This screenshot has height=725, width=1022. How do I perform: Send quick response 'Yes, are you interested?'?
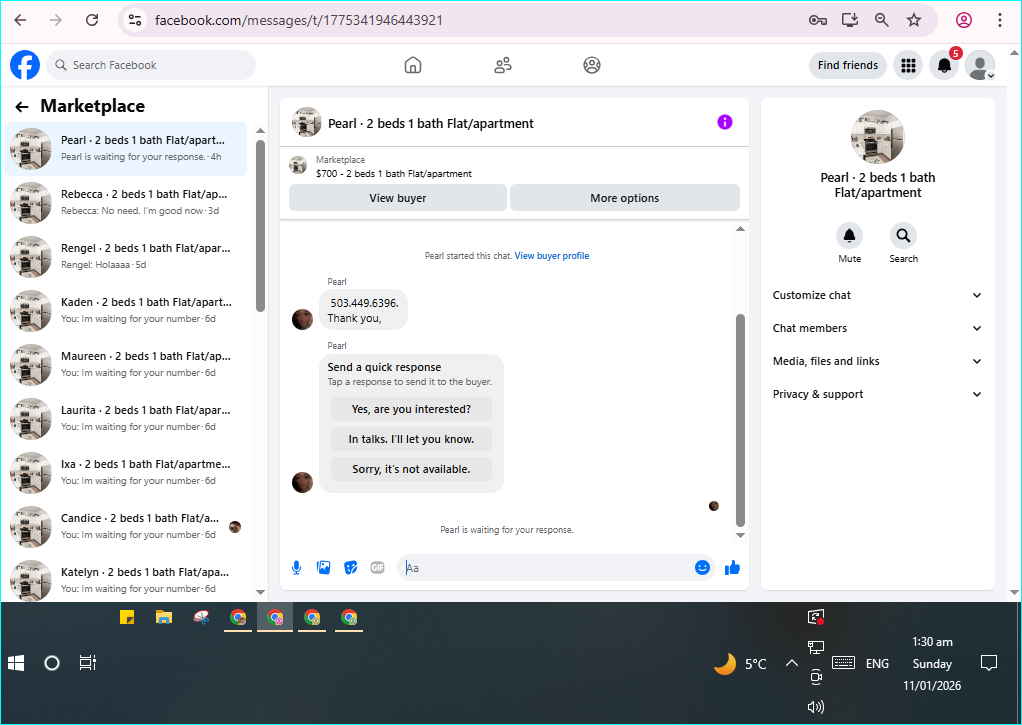coord(411,409)
